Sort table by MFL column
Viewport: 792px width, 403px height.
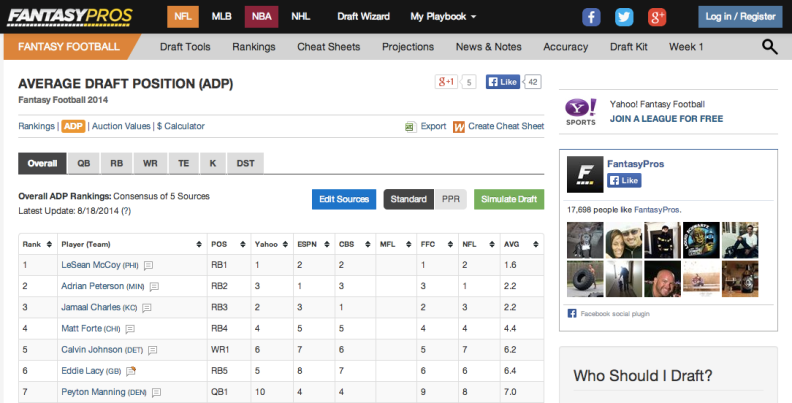[x=395, y=244]
